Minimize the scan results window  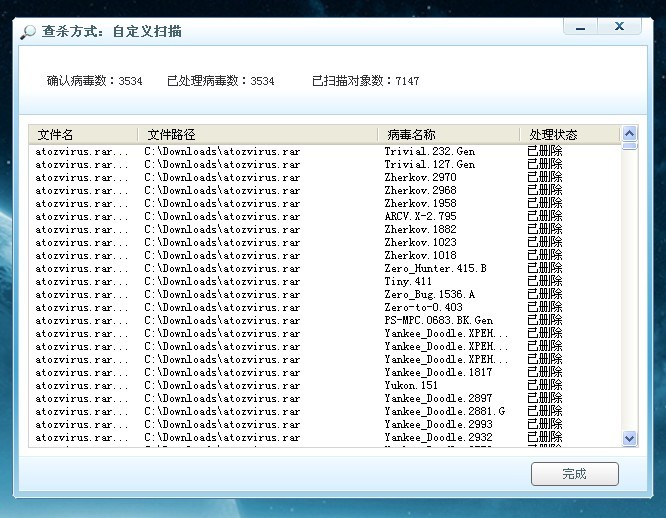pyautogui.click(x=580, y=27)
